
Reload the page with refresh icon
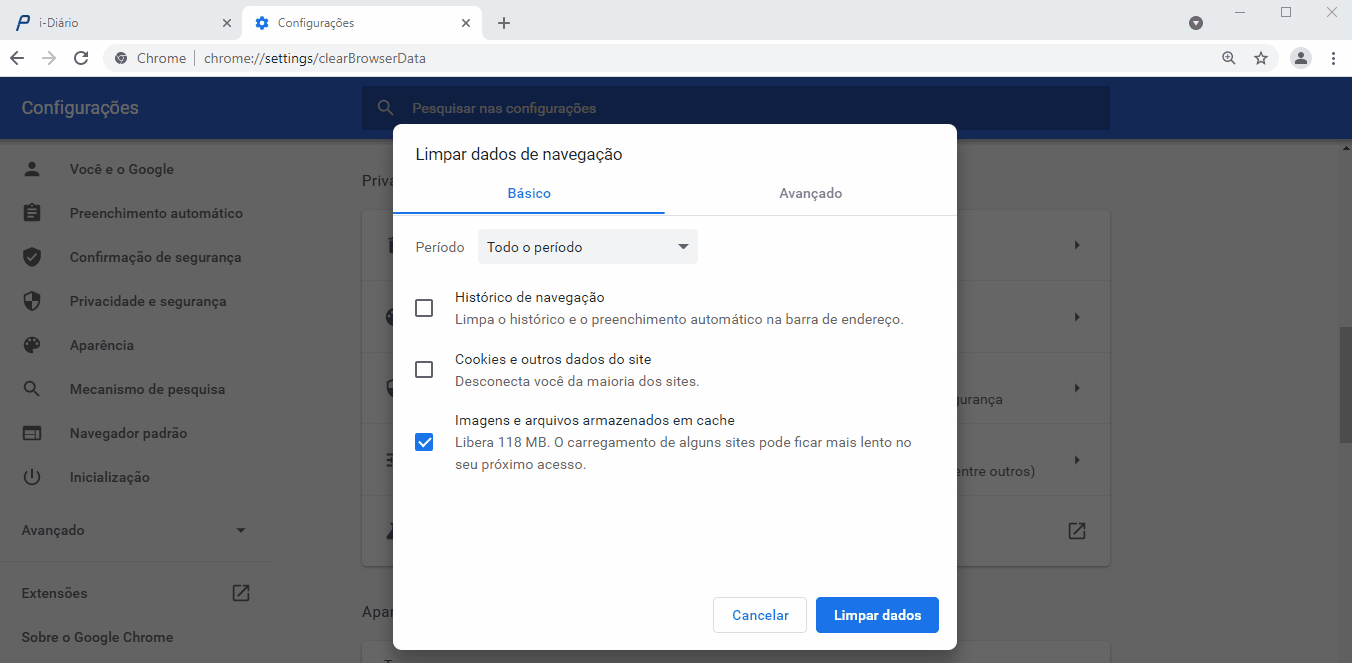(x=81, y=58)
